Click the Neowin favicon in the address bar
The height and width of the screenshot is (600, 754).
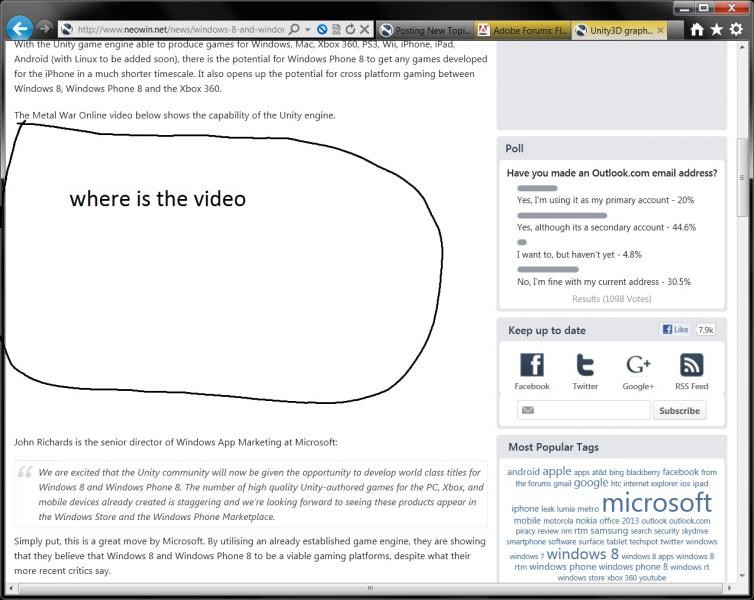(x=67, y=29)
